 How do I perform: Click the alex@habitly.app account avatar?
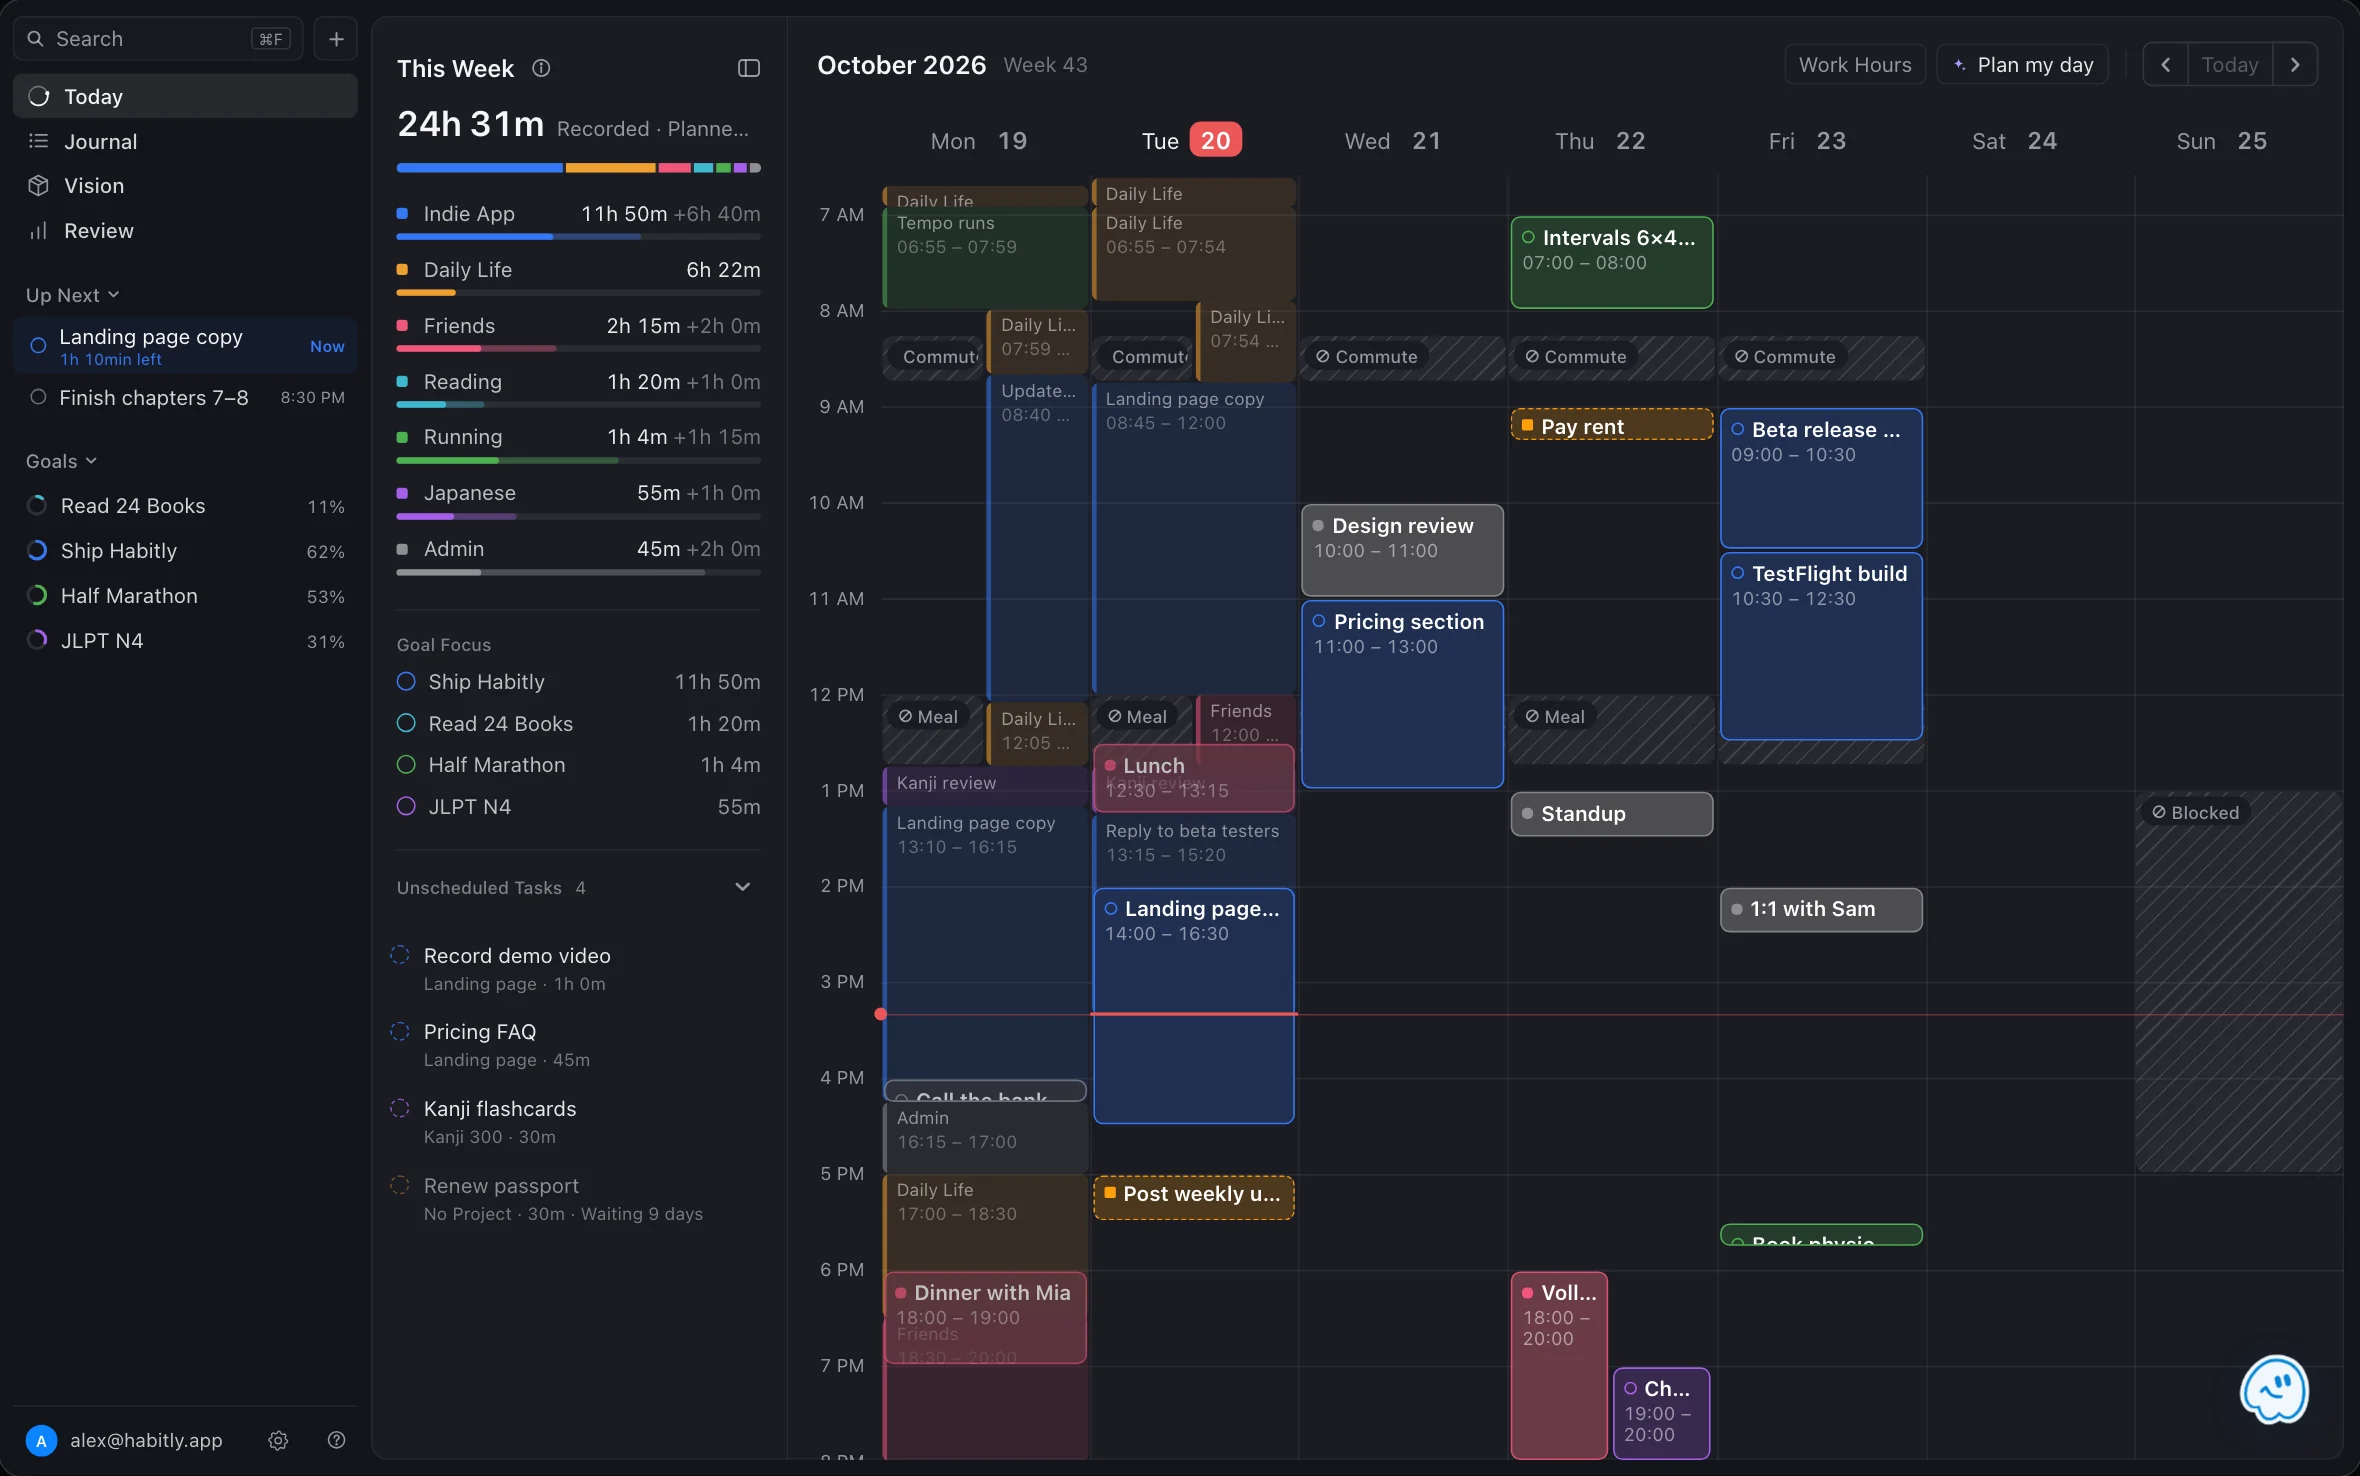[x=41, y=1440]
